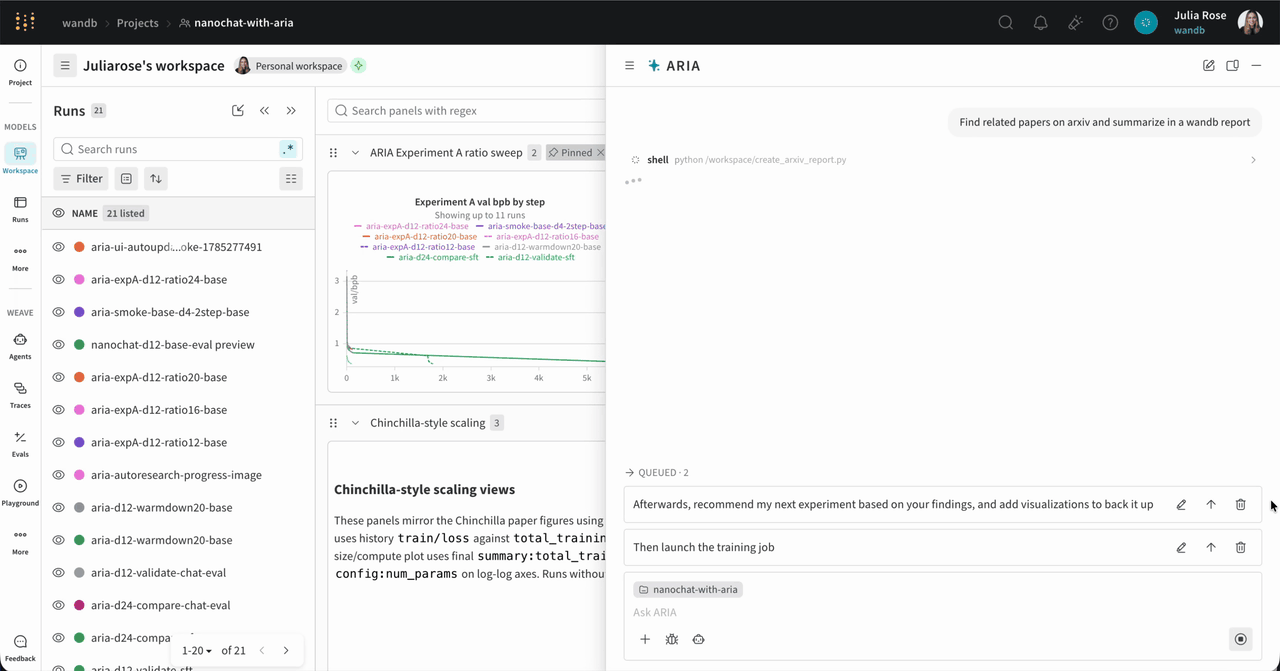Go to next page of runs

286,650
